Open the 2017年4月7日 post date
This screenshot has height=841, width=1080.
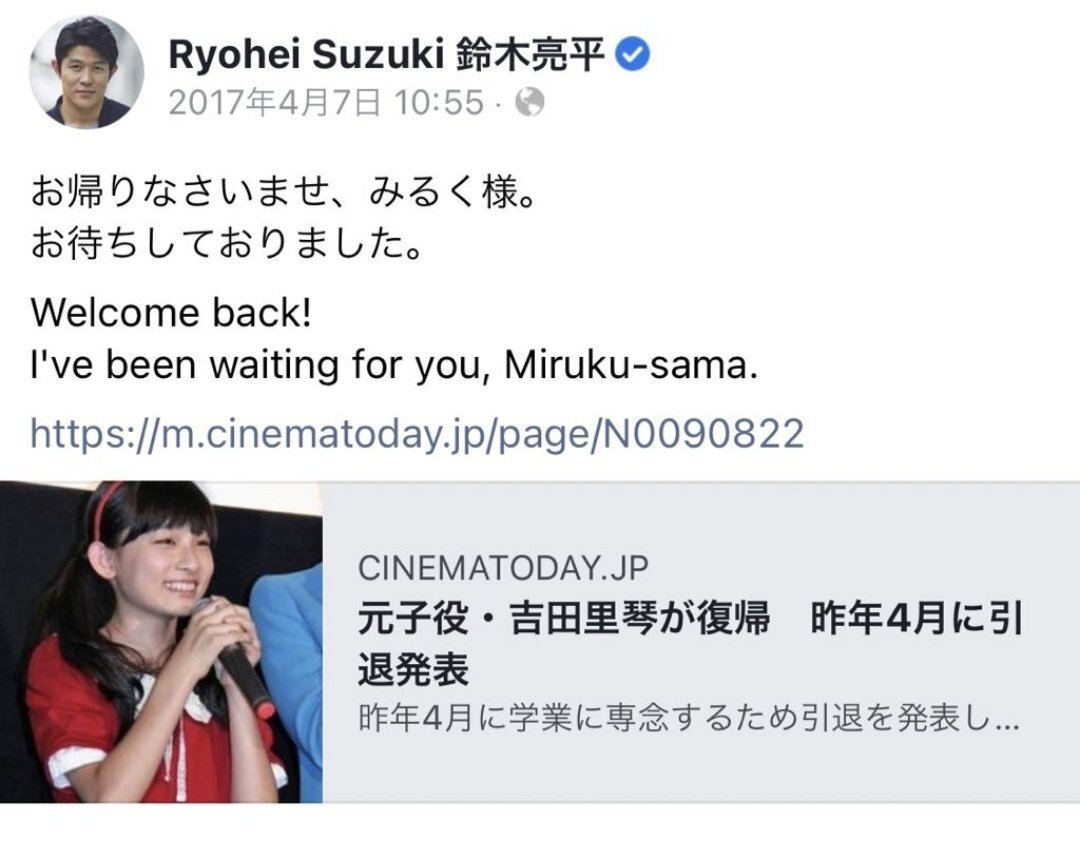tap(274, 102)
